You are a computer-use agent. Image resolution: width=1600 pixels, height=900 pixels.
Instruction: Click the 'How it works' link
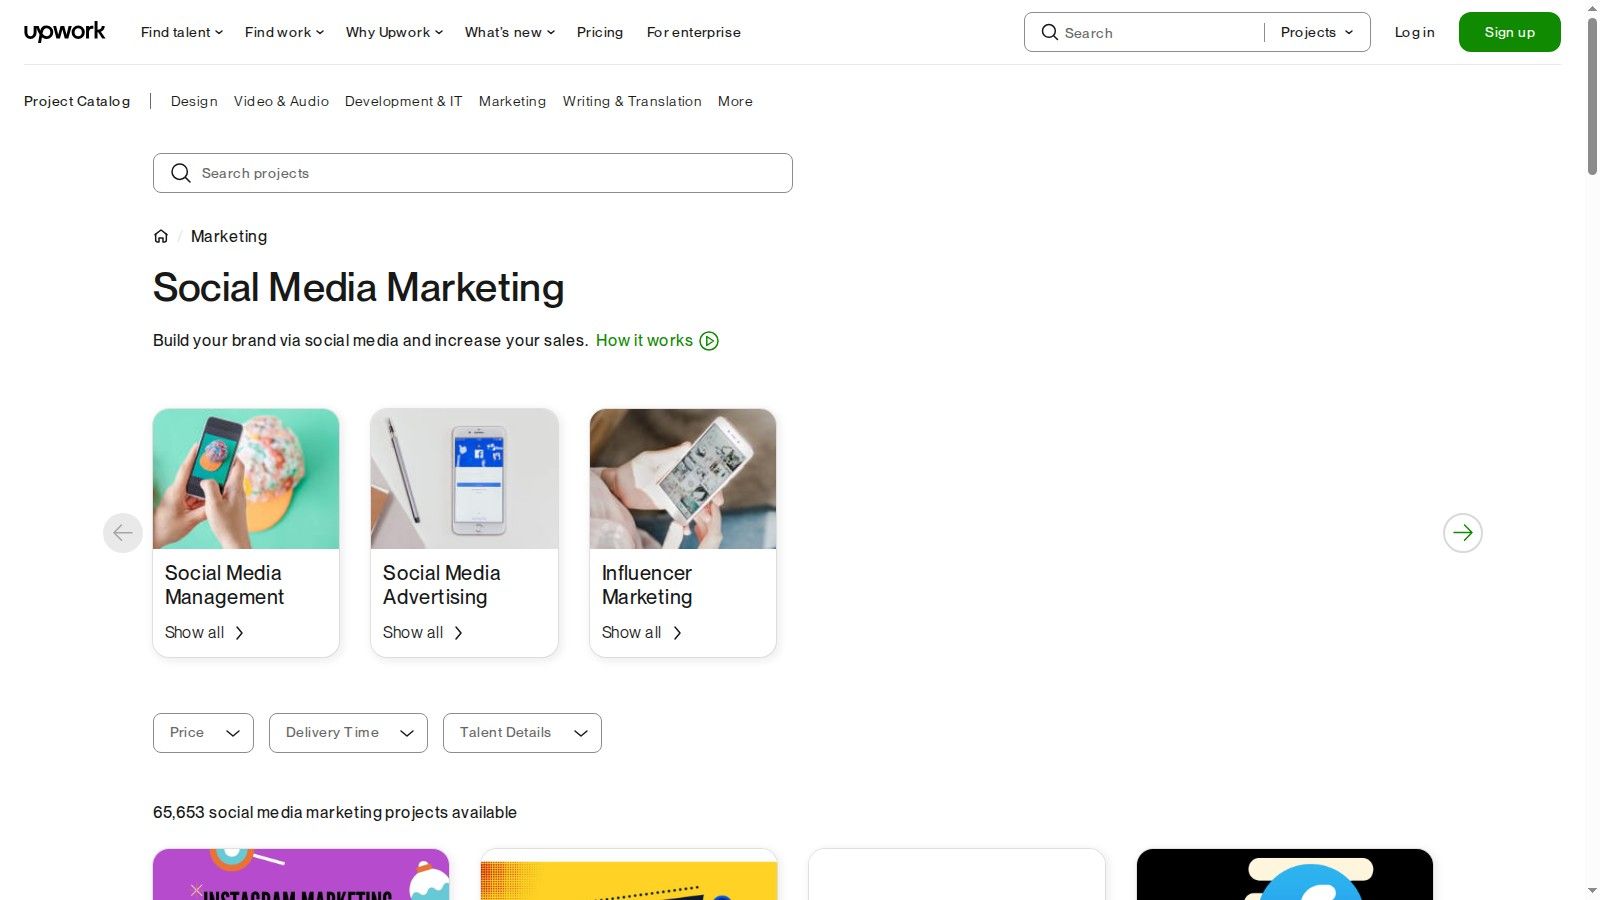coord(644,340)
